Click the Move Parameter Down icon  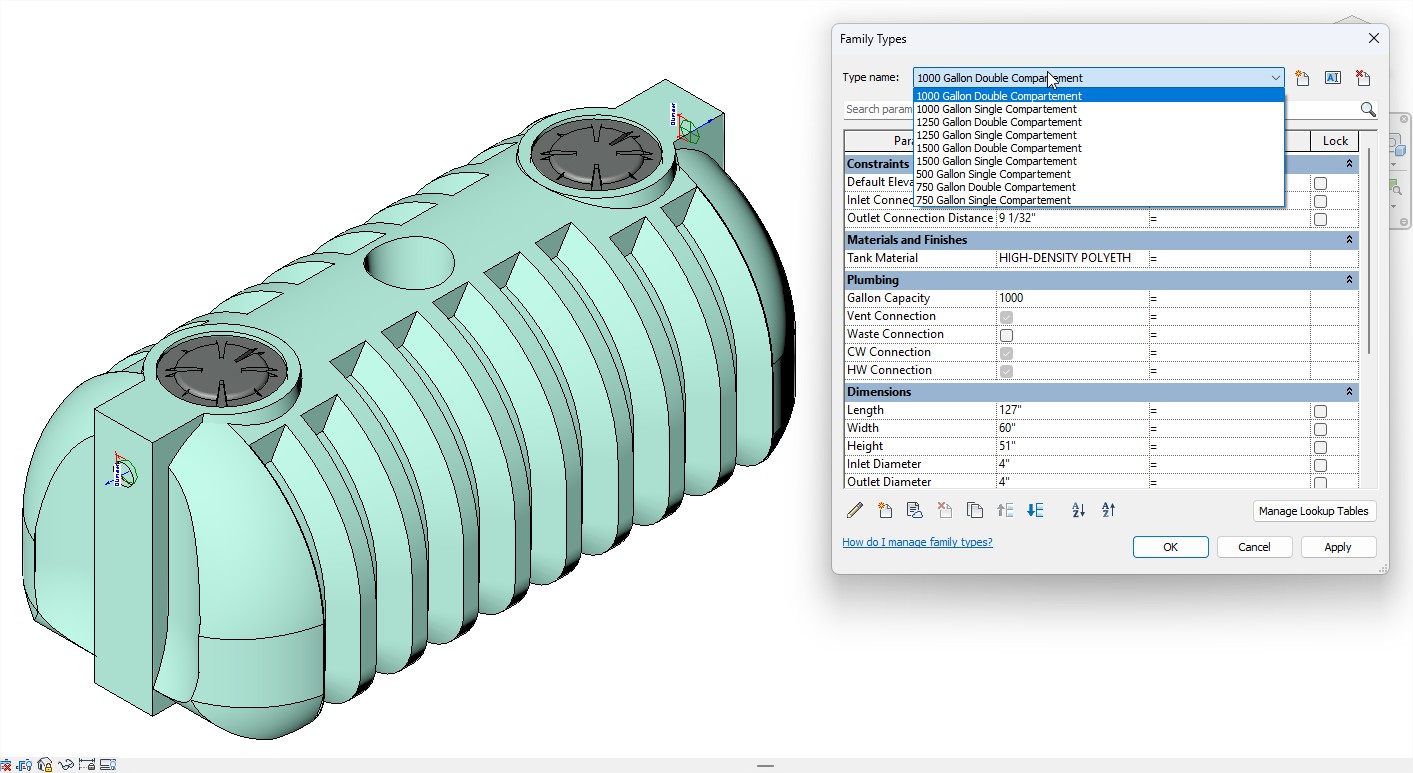tap(1035, 510)
